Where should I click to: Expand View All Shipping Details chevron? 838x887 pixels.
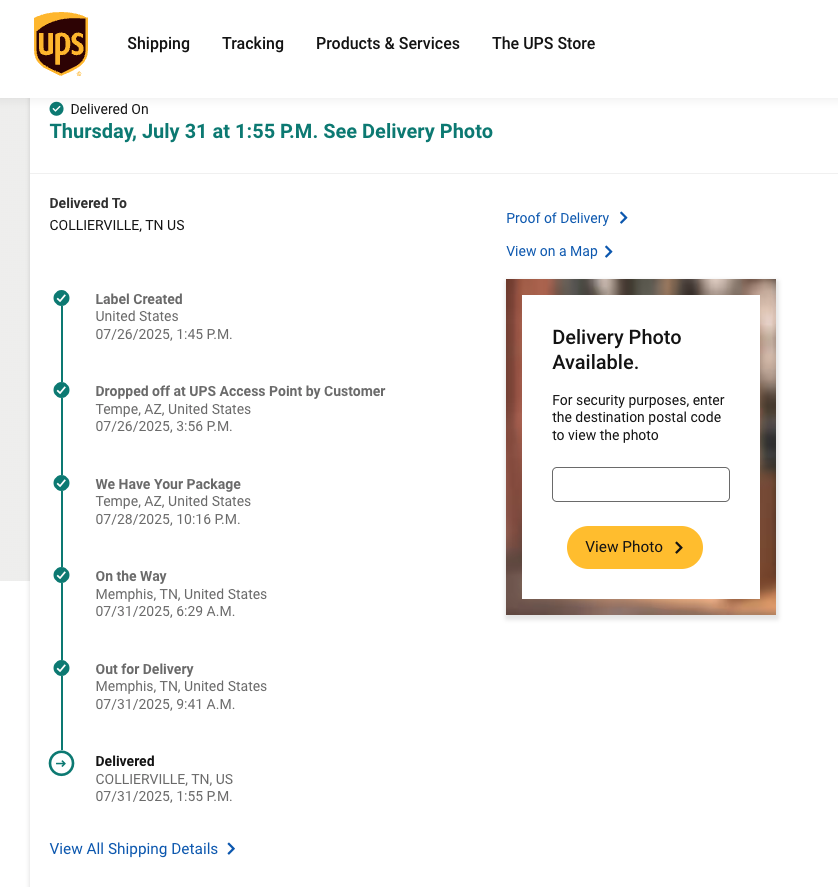[x=231, y=849]
